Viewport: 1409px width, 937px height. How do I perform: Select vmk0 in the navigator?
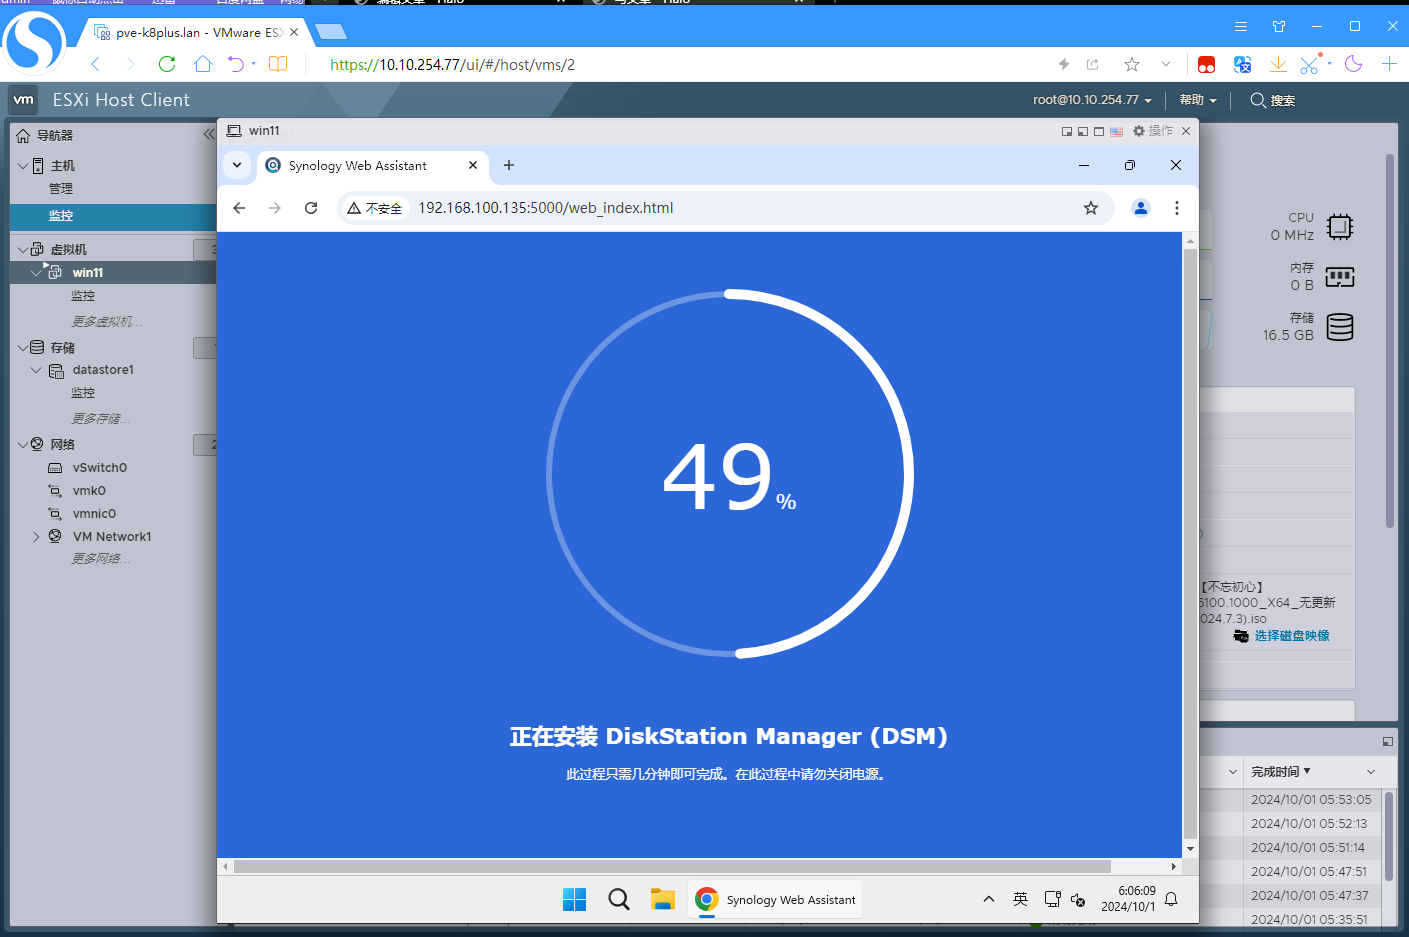point(89,490)
